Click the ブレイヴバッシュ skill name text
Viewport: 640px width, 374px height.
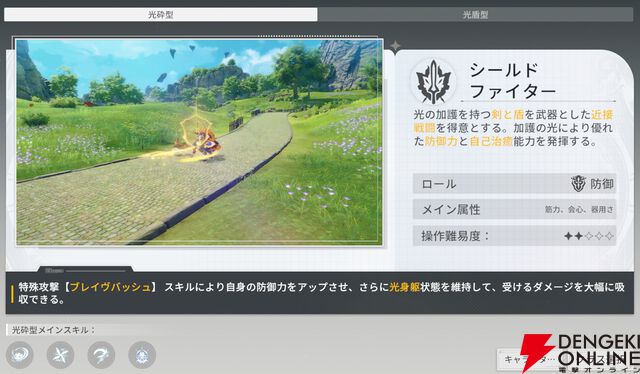[x=111, y=287]
